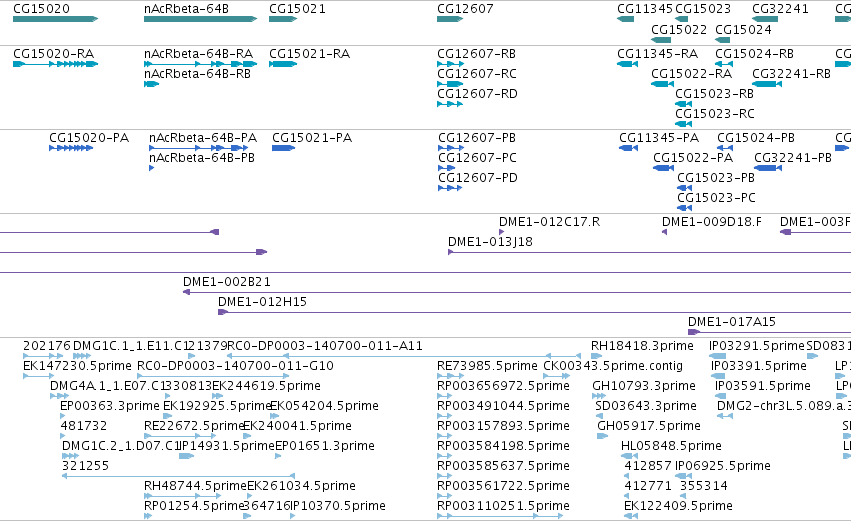Select the nAcRbeta-64B-PB protein feature
The width and height of the screenshot is (851, 521).
[x=151, y=168]
